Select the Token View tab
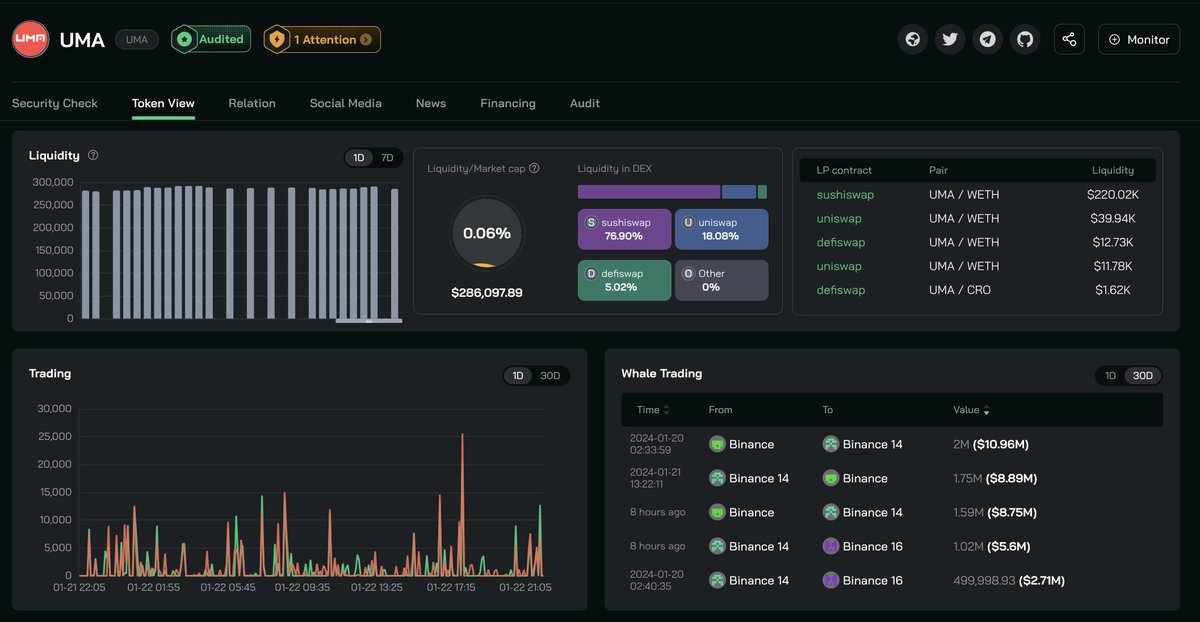 tap(163, 103)
